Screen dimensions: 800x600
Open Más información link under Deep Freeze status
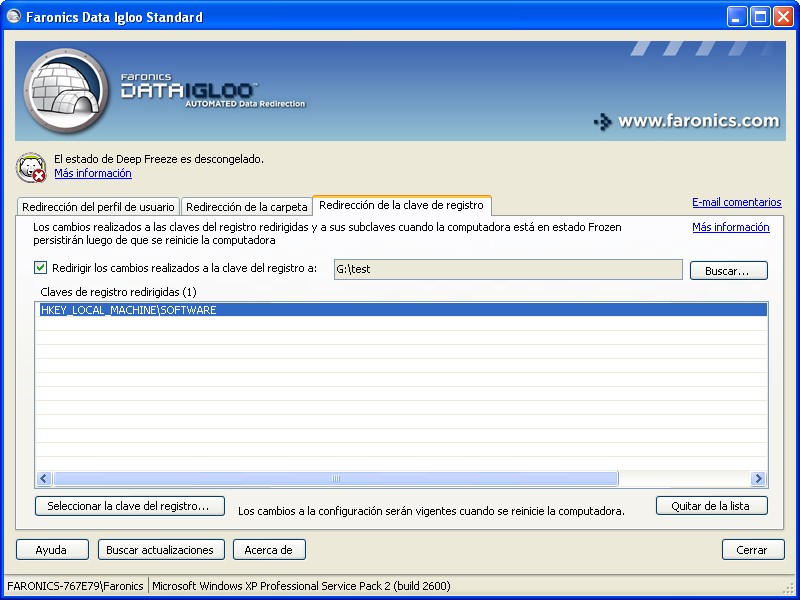pyautogui.click(x=93, y=173)
